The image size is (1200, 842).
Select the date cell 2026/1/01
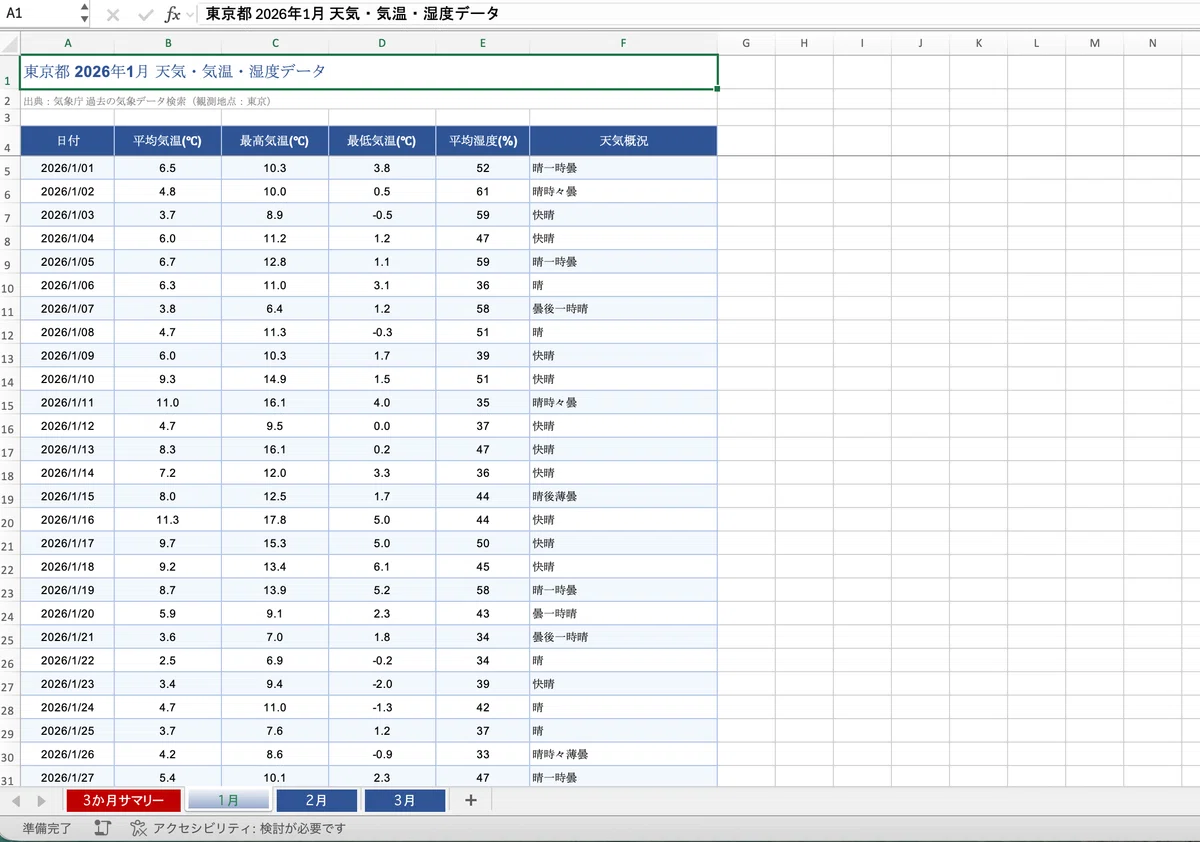[68, 168]
